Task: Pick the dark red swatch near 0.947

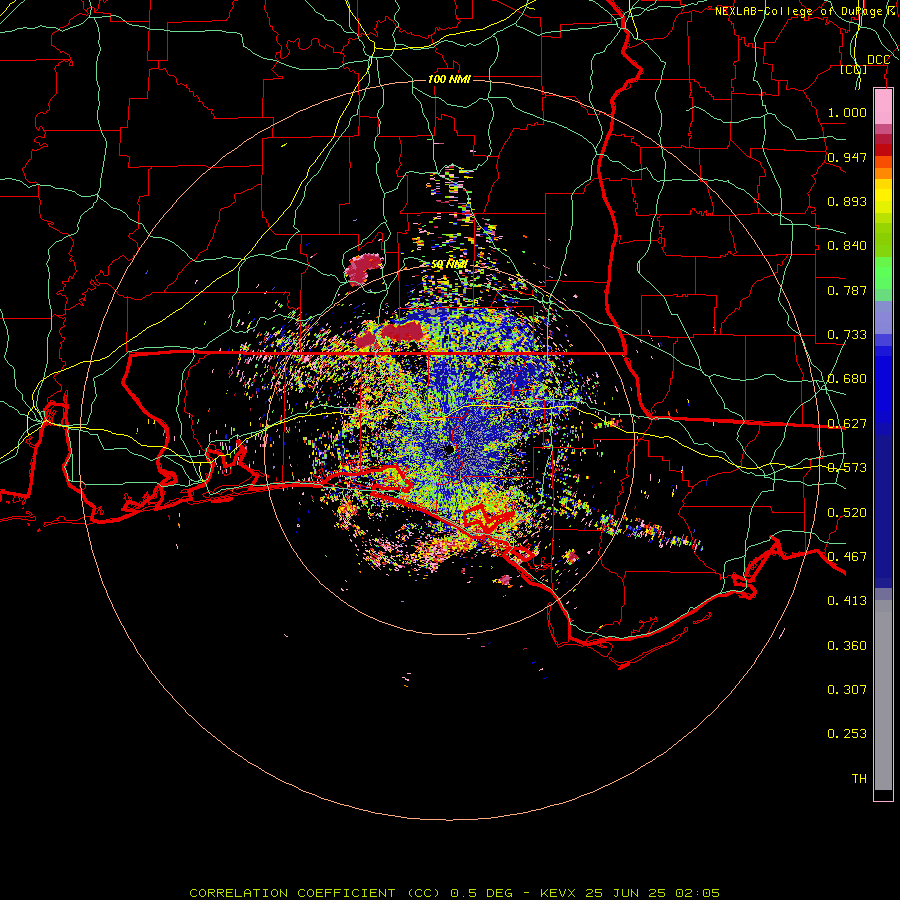Action: click(x=883, y=150)
